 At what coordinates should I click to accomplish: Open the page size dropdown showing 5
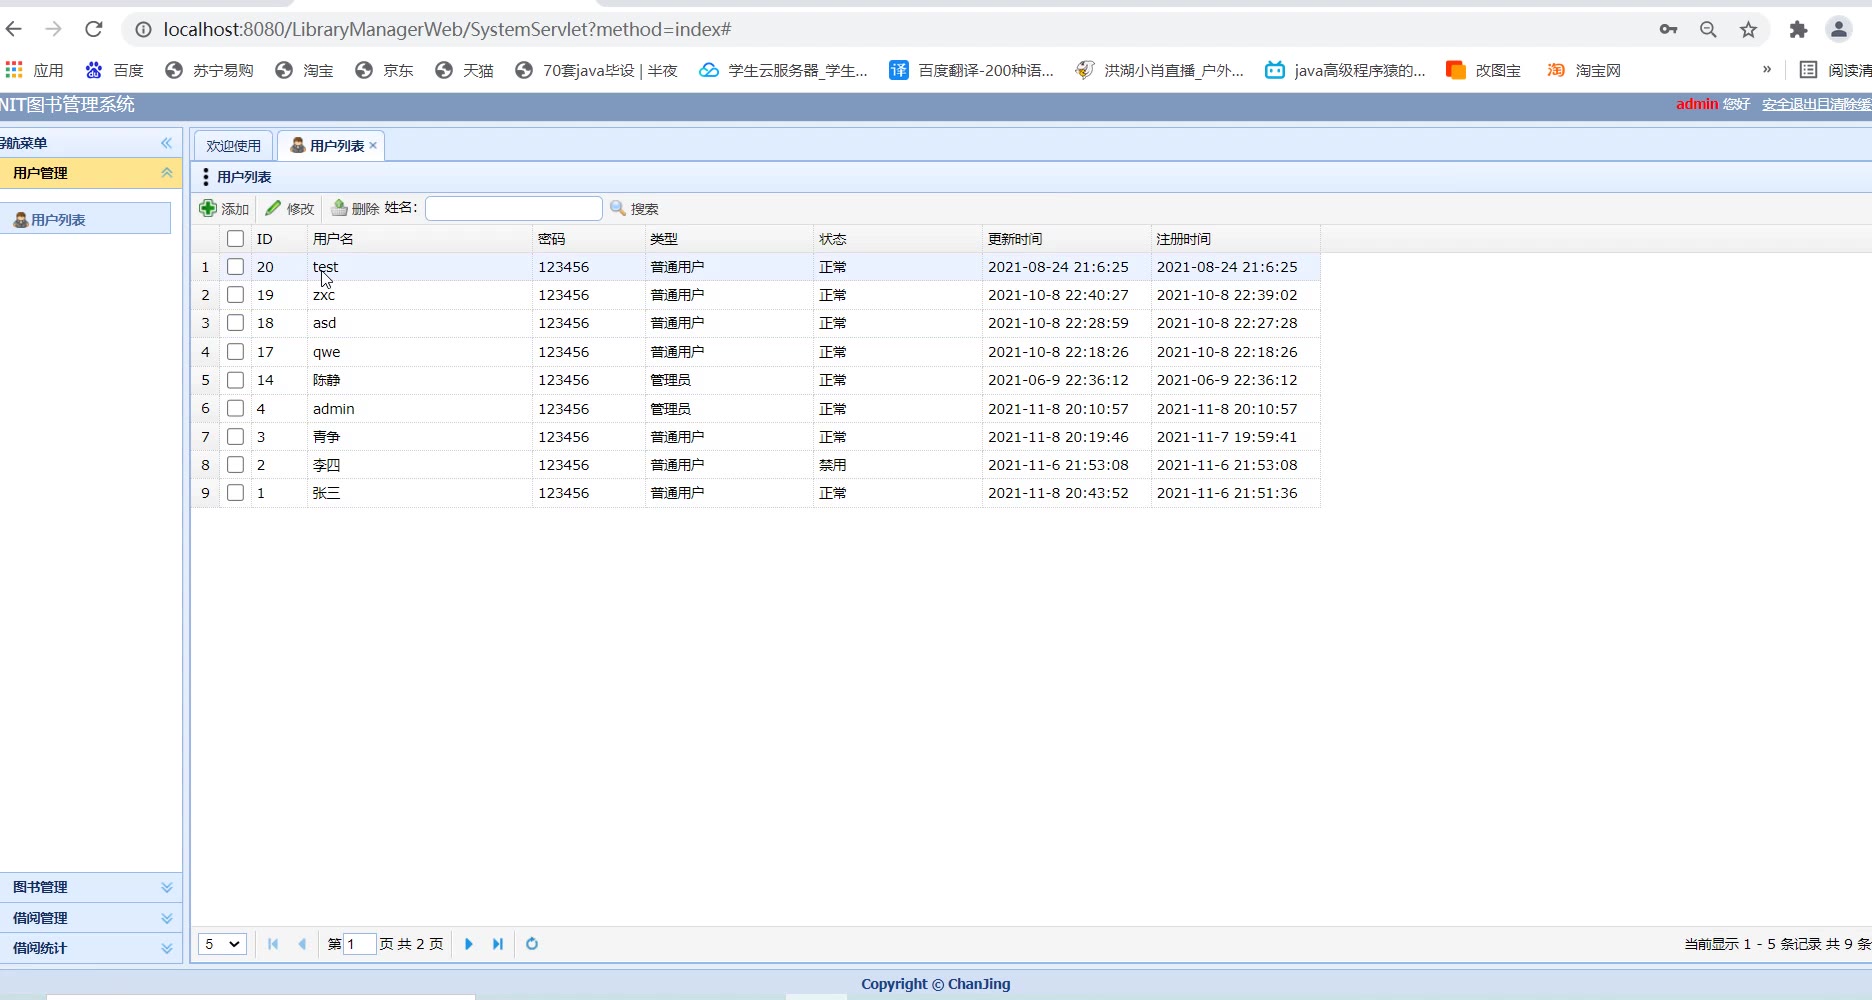coord(222,944)
